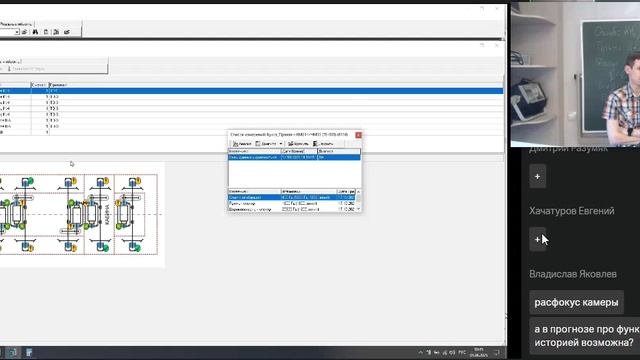Click the last icon in the top toolbar

pos(67,32)
